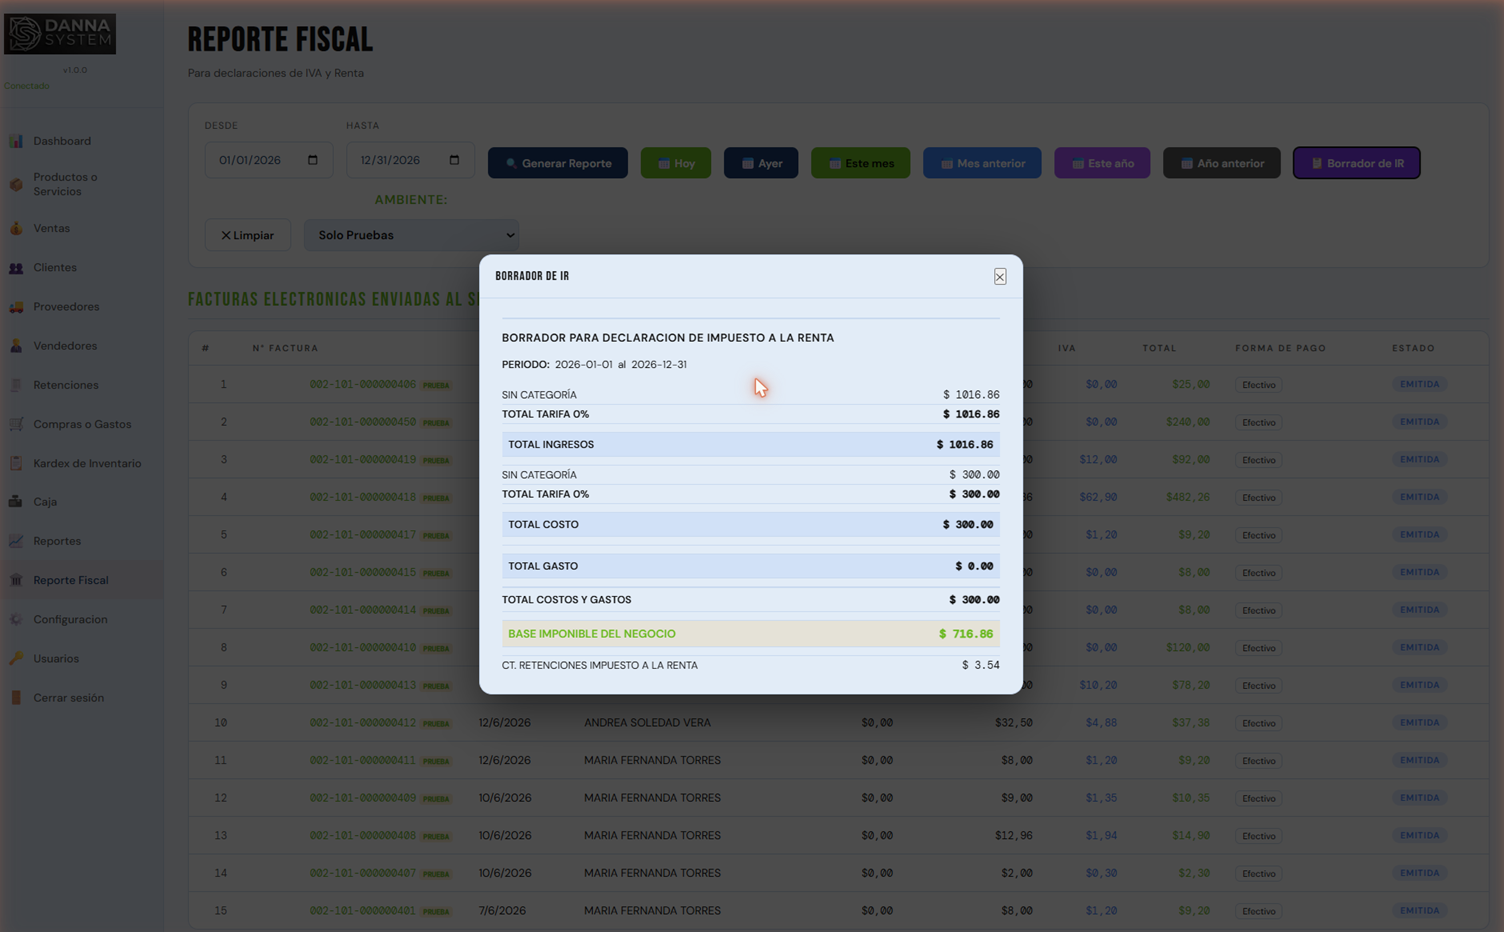Viewport: 1504px width, 932px height.
Task: Click total $482,26 in row 4
Action: pyautogui.click(x=1187, y=497)
